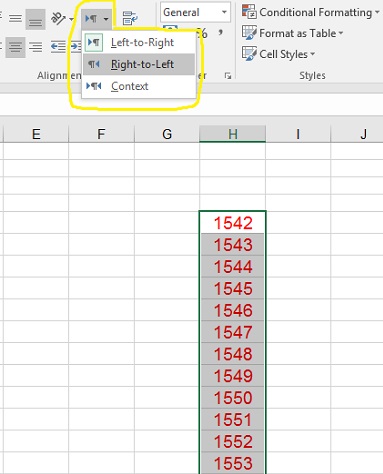The width and height of the screenshot is (383, 474).
Task: Open Format as Table gallery
Action: (292, 33)
